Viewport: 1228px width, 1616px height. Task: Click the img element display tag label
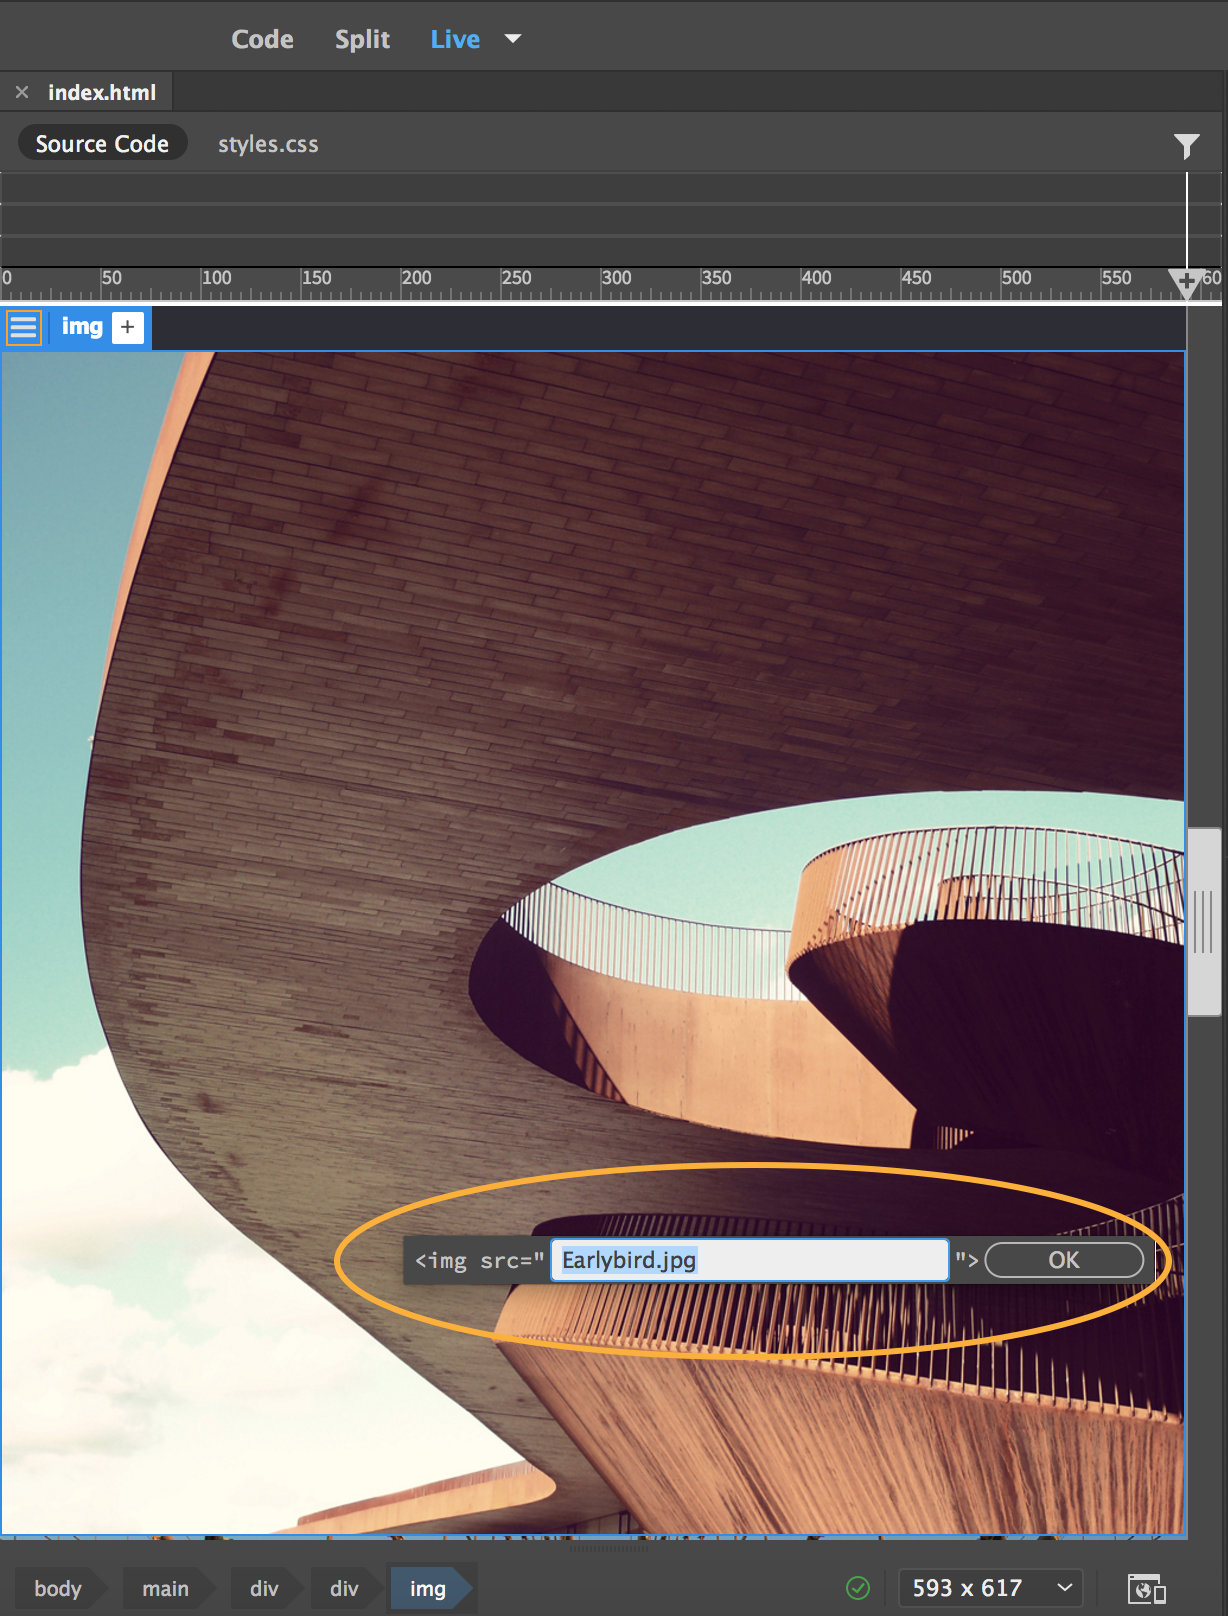point(82,327)
